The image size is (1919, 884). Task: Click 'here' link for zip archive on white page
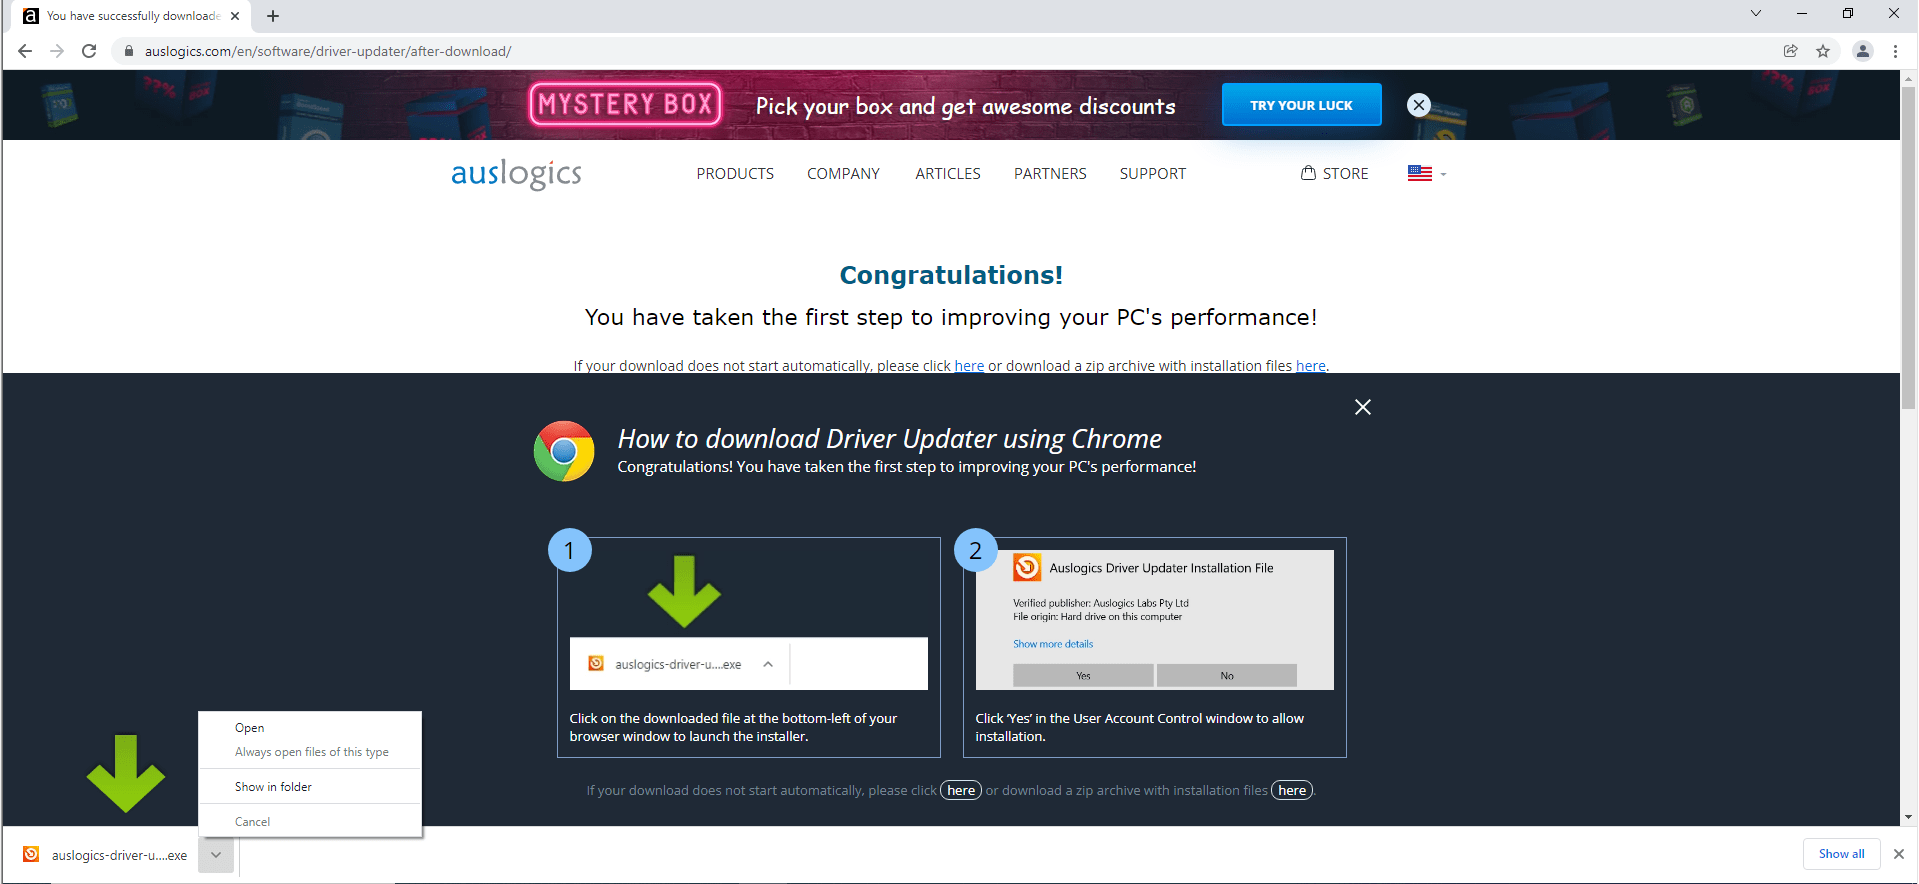coord(1311,366)
